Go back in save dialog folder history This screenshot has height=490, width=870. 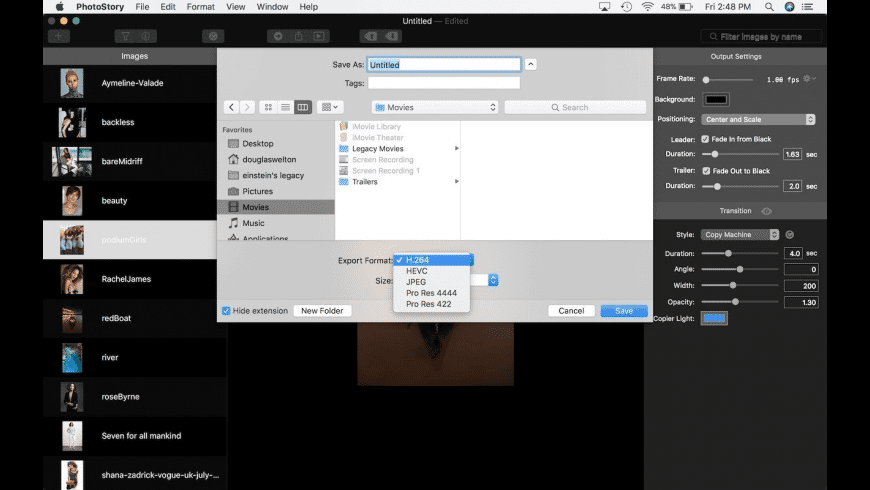click(x=232, y=107)
